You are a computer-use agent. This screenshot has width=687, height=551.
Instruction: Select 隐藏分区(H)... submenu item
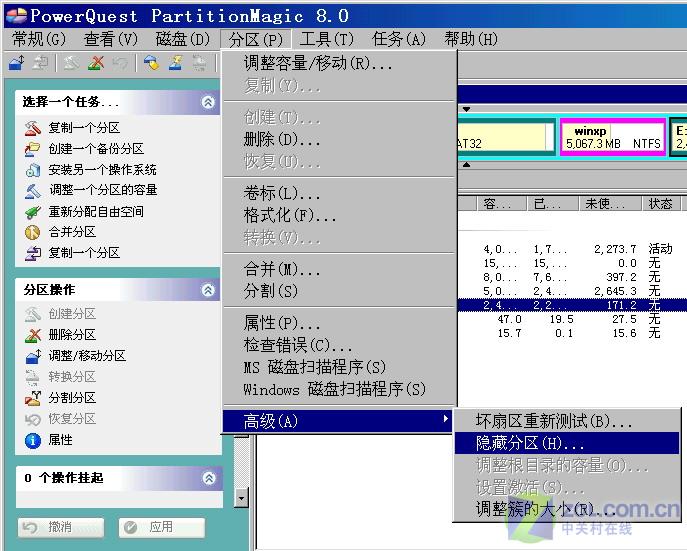(x=567, y=443)
